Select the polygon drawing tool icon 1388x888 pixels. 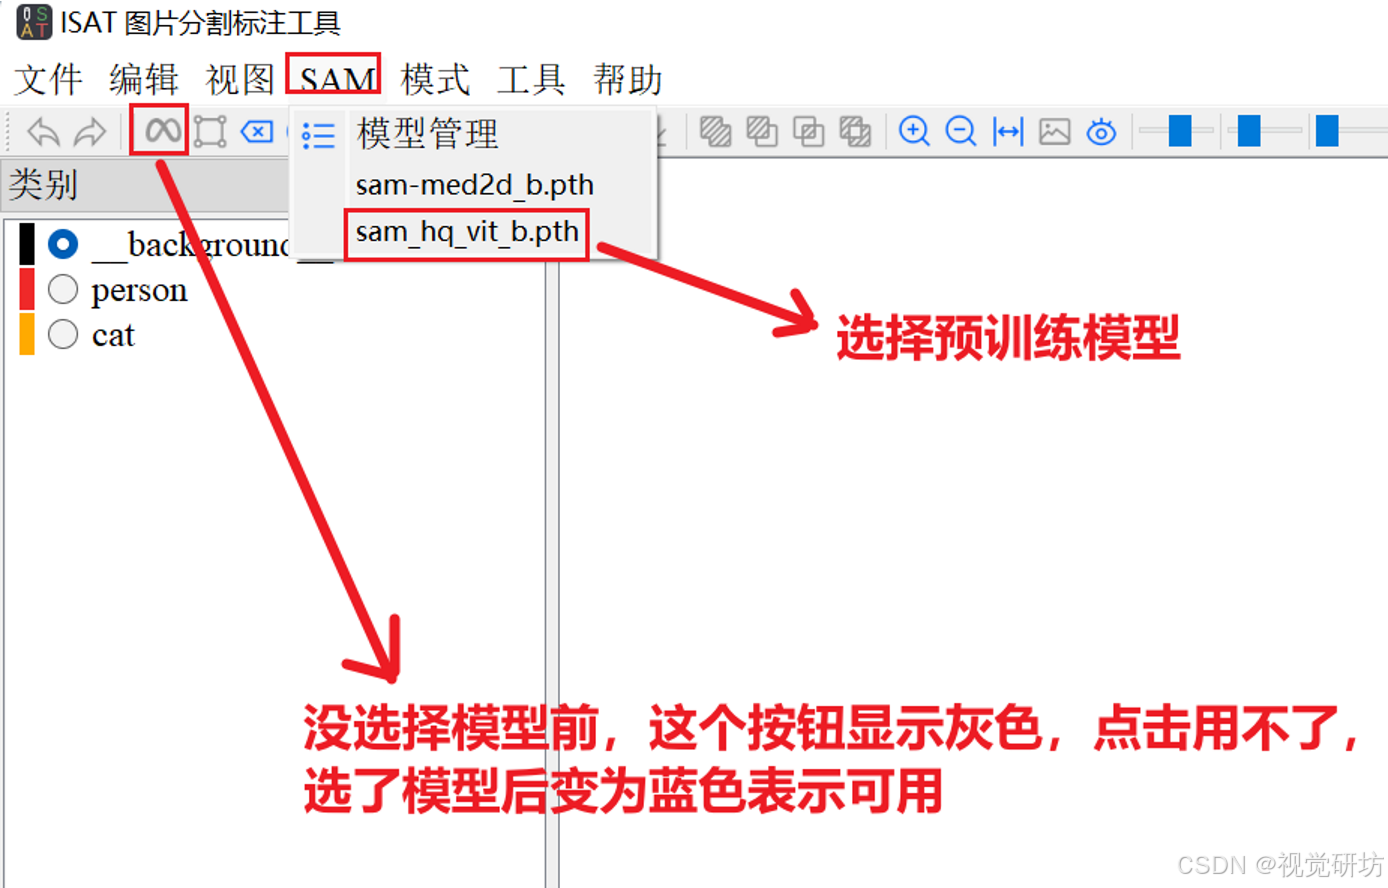210,131
